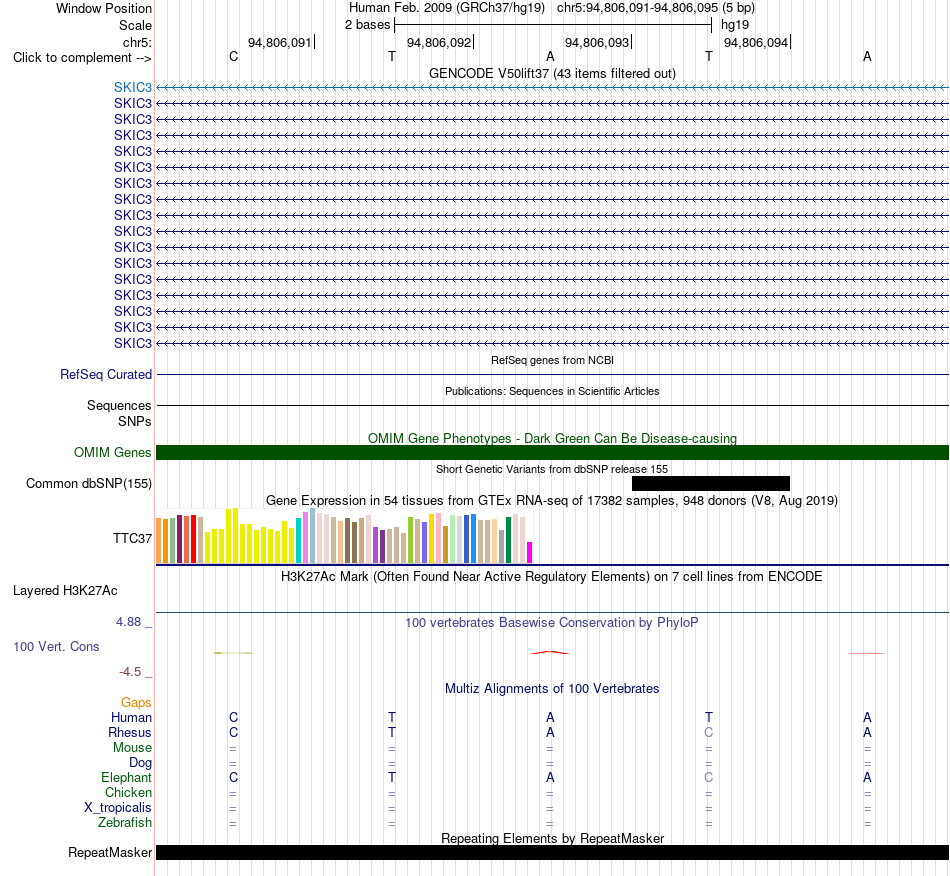The image size is (950, 876).
Task: Open the TTC37 GTEx expression bar chart
Action: 344,536
